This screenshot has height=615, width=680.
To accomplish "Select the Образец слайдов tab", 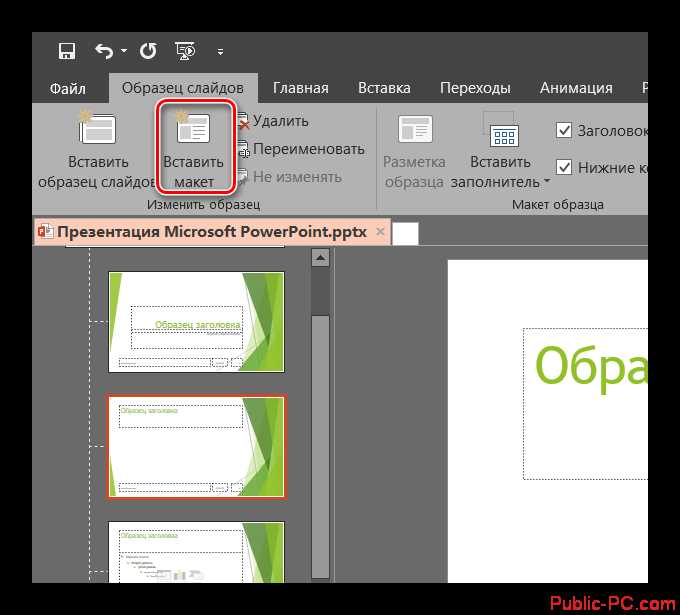I will tap(183, 88).
